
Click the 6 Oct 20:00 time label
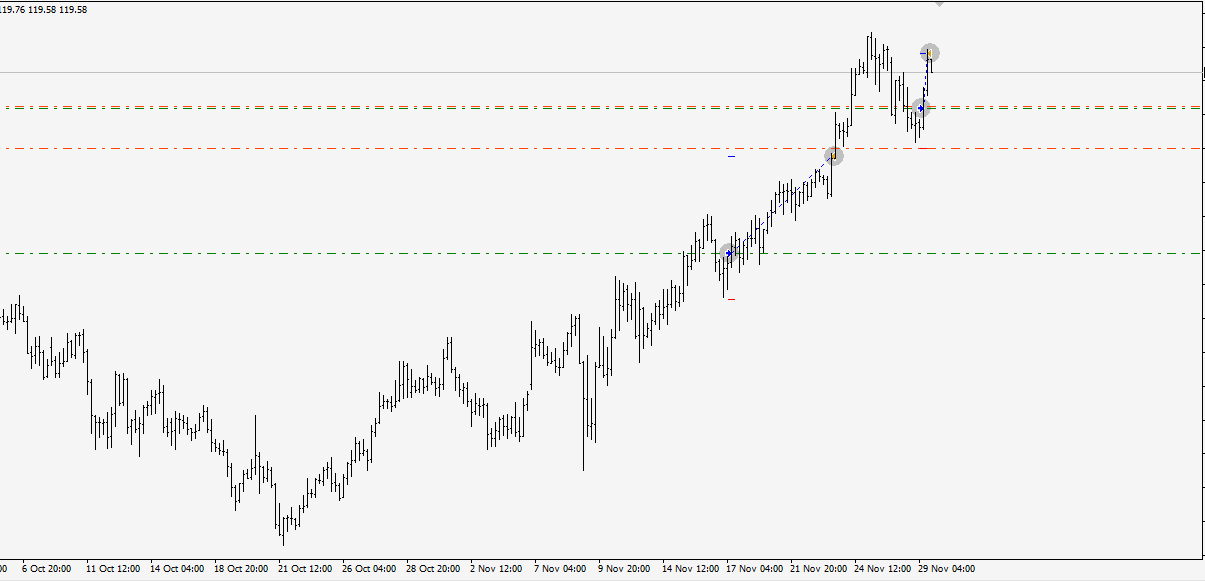(x=46, y=569)
